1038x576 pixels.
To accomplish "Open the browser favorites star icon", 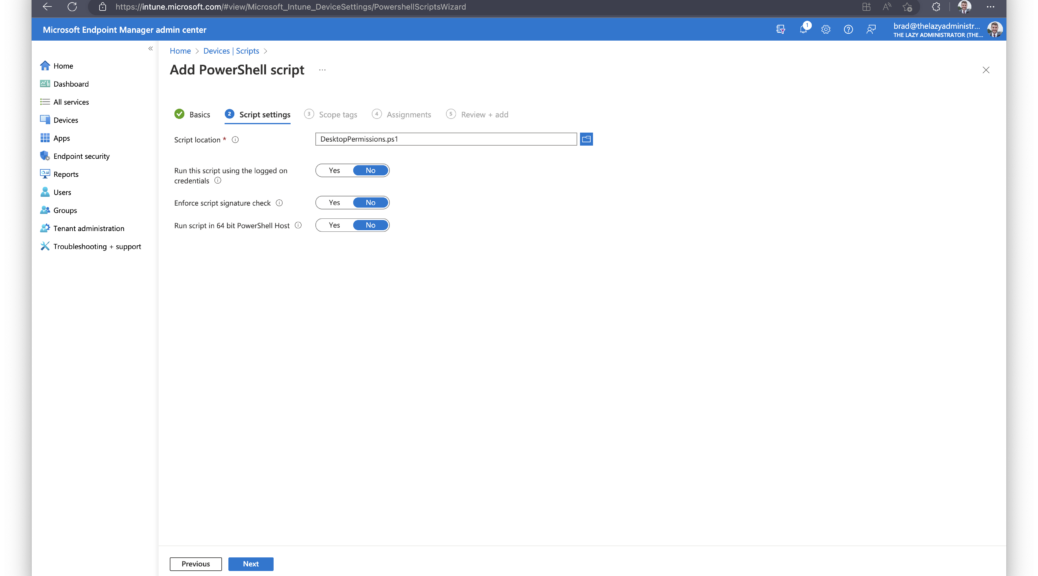I will [x=908, y=7].
